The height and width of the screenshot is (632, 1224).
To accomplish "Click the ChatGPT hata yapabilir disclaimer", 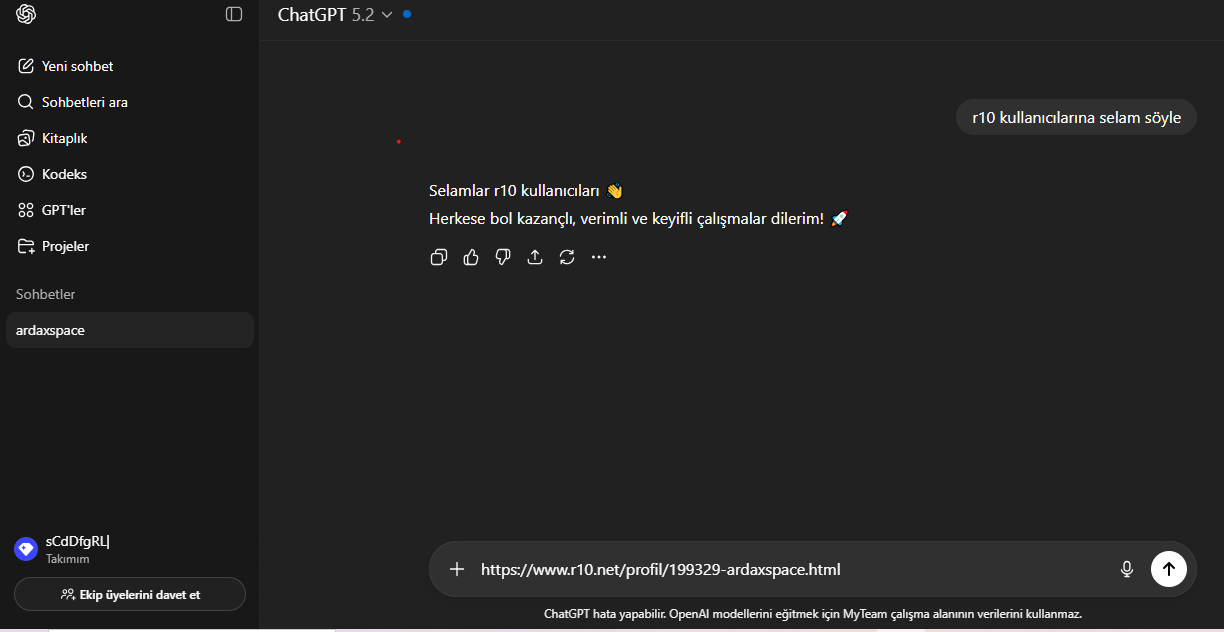I will click(x=813, y=614).
